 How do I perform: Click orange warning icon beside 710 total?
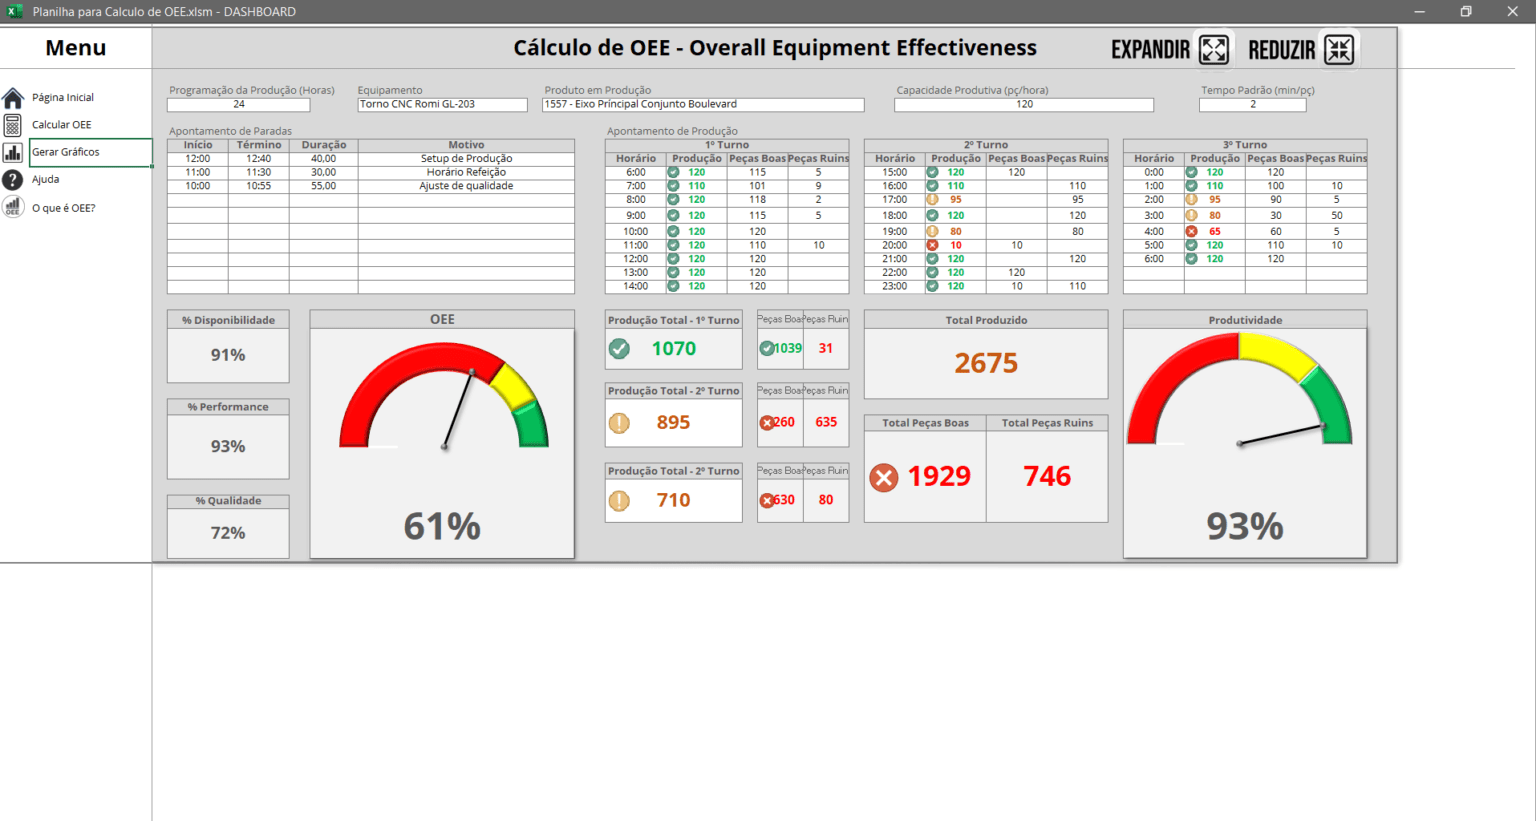(x=620, y=500)
